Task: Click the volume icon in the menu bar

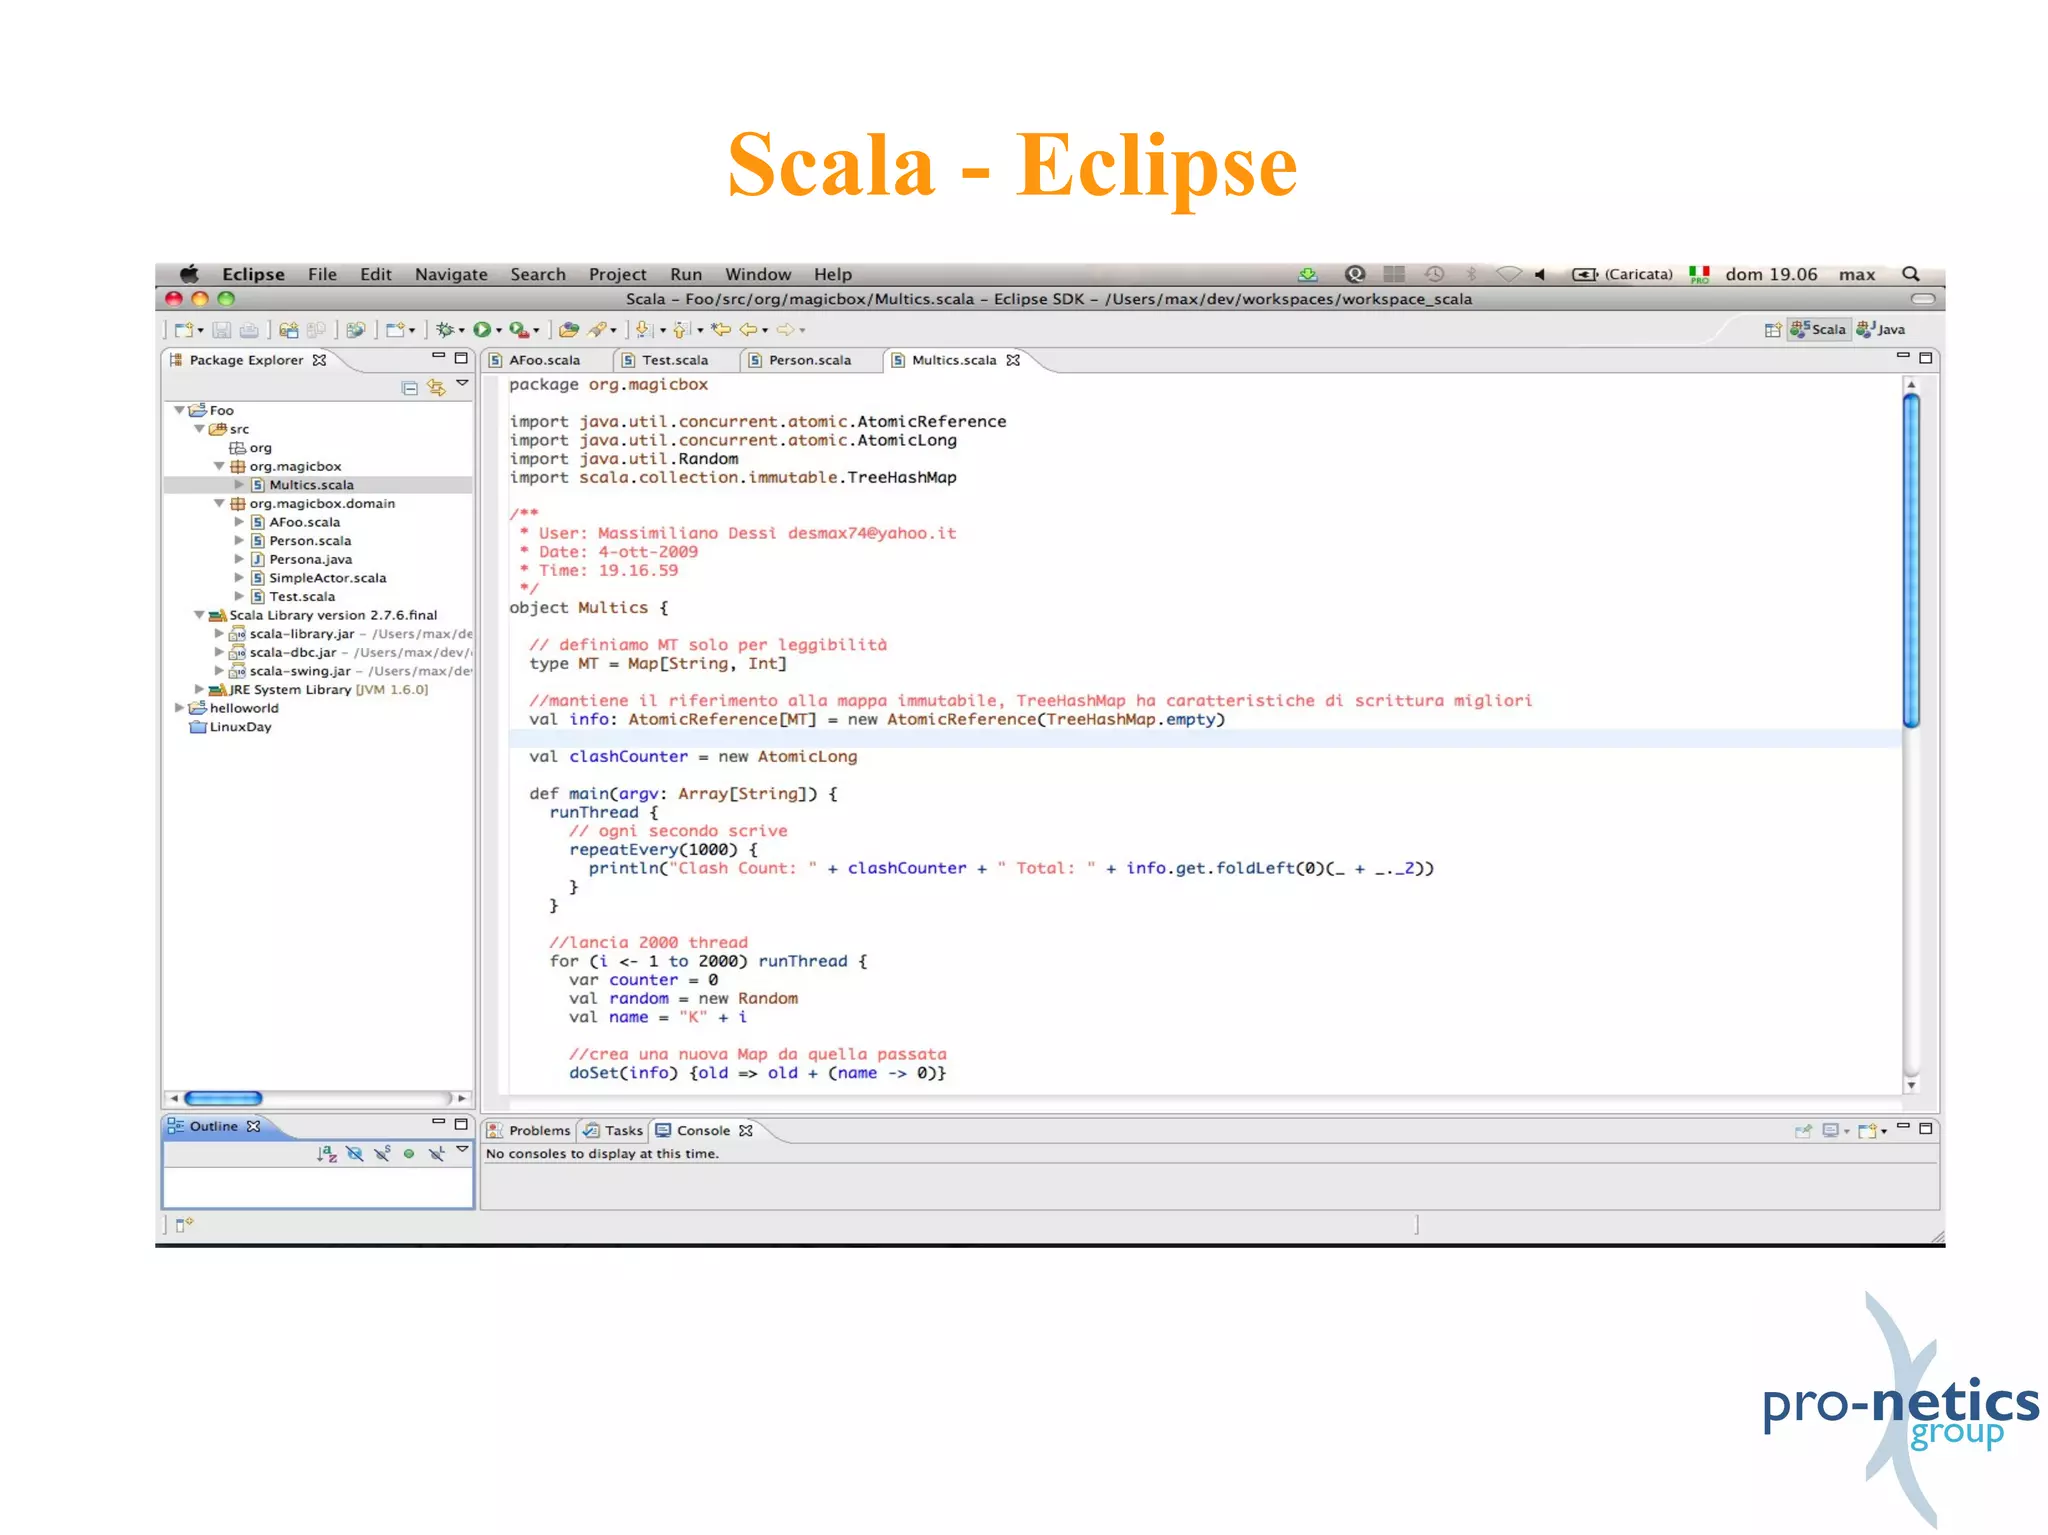Action: tap(1541, 274)
